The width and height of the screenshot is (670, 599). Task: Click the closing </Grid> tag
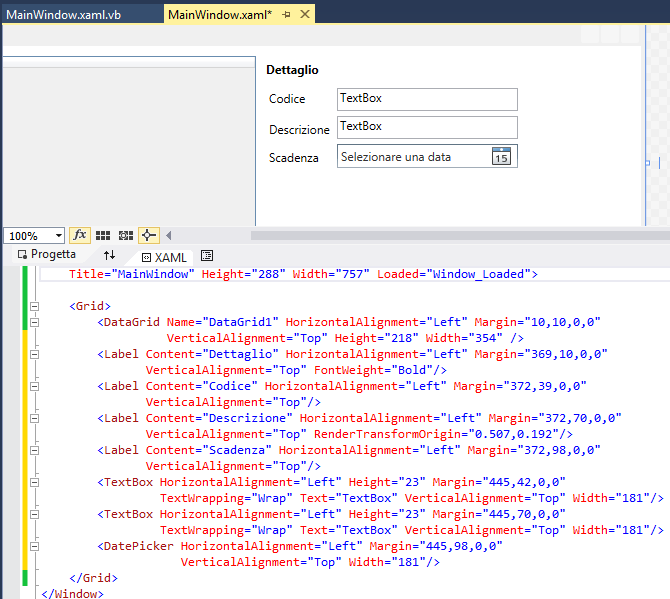(x=93, y=578)
